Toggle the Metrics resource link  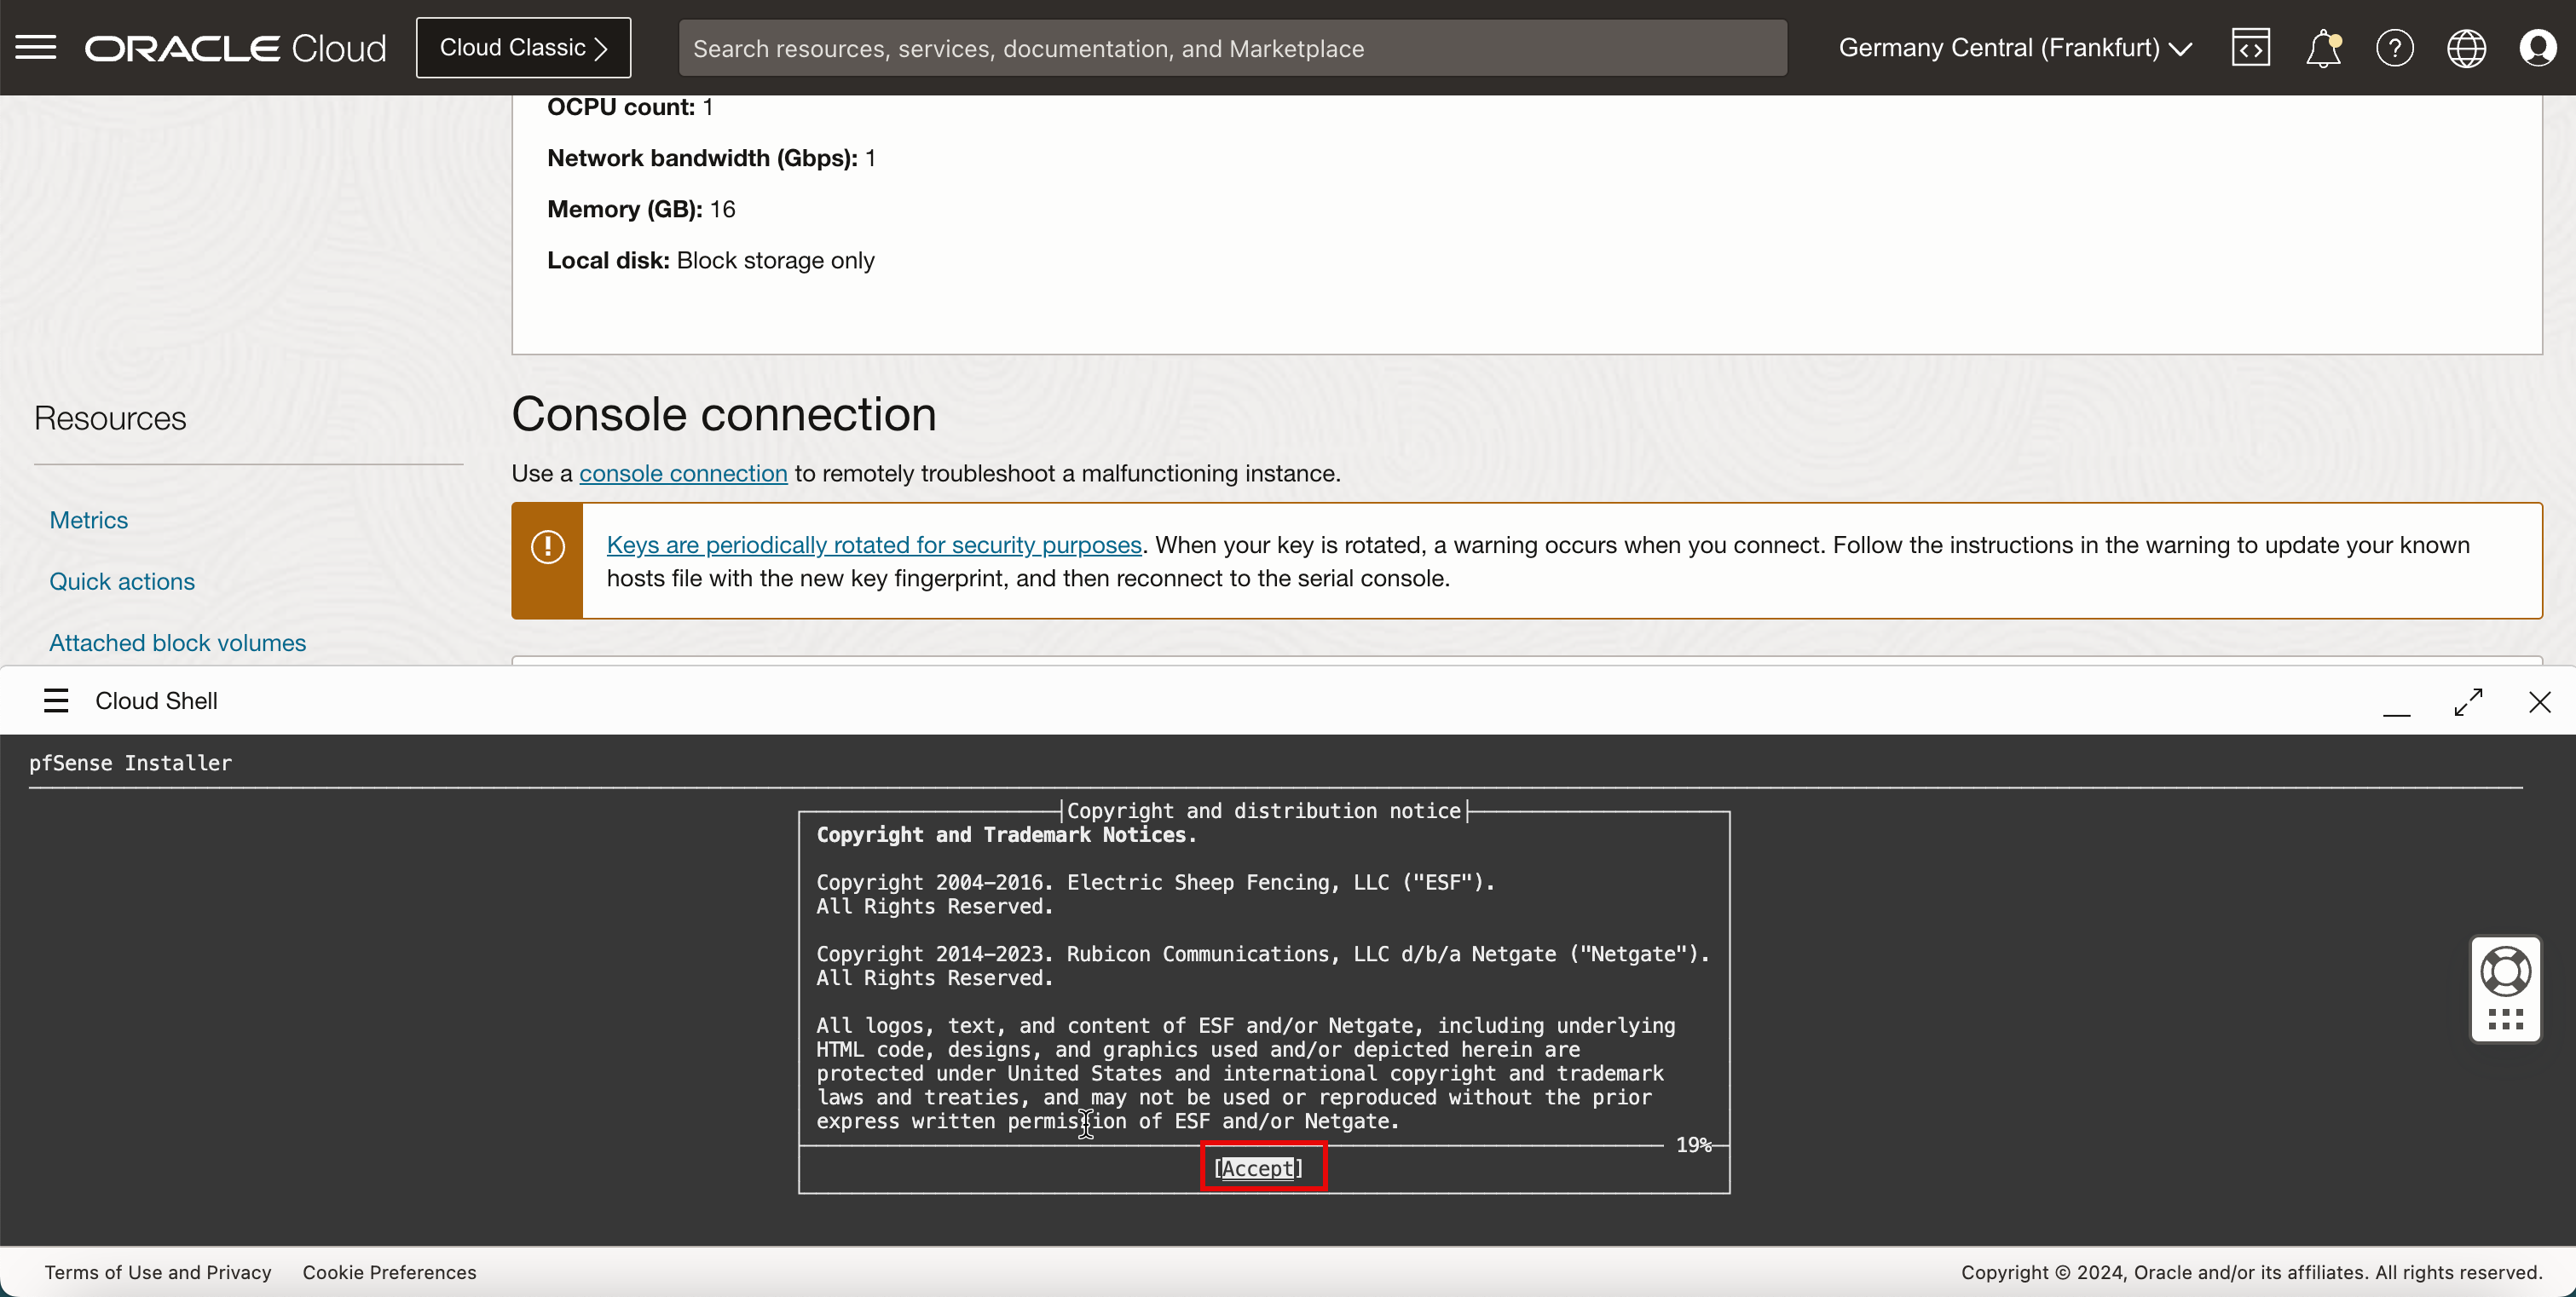pos(88,520)
